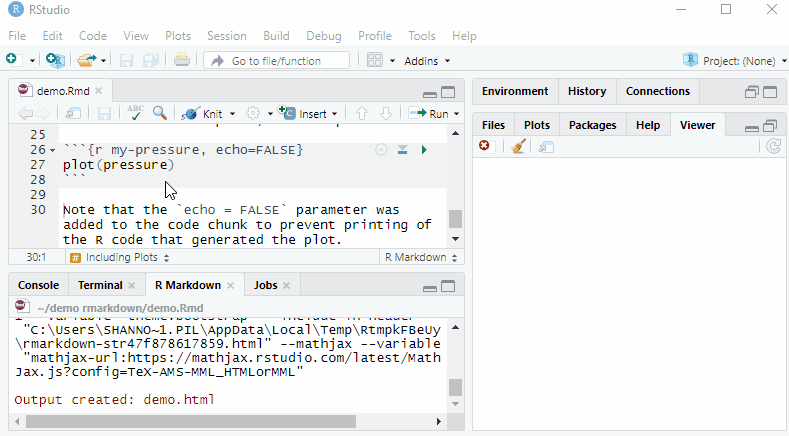Close the R Markdown output tab

tap(230, 285)
